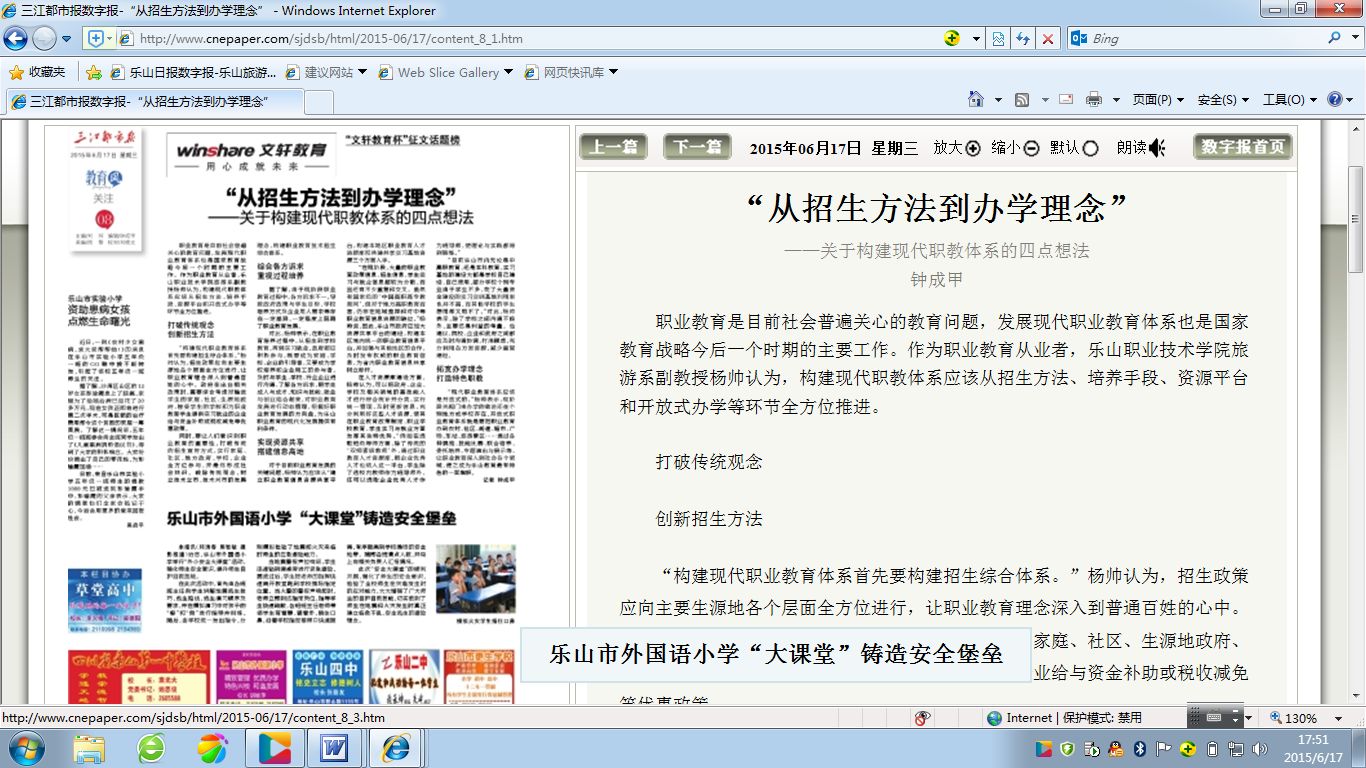The width and height of the screenshot is (1366, 768).
Task: Click the 放大 zoom-in plus icon
Action: [x=973, y=148]
